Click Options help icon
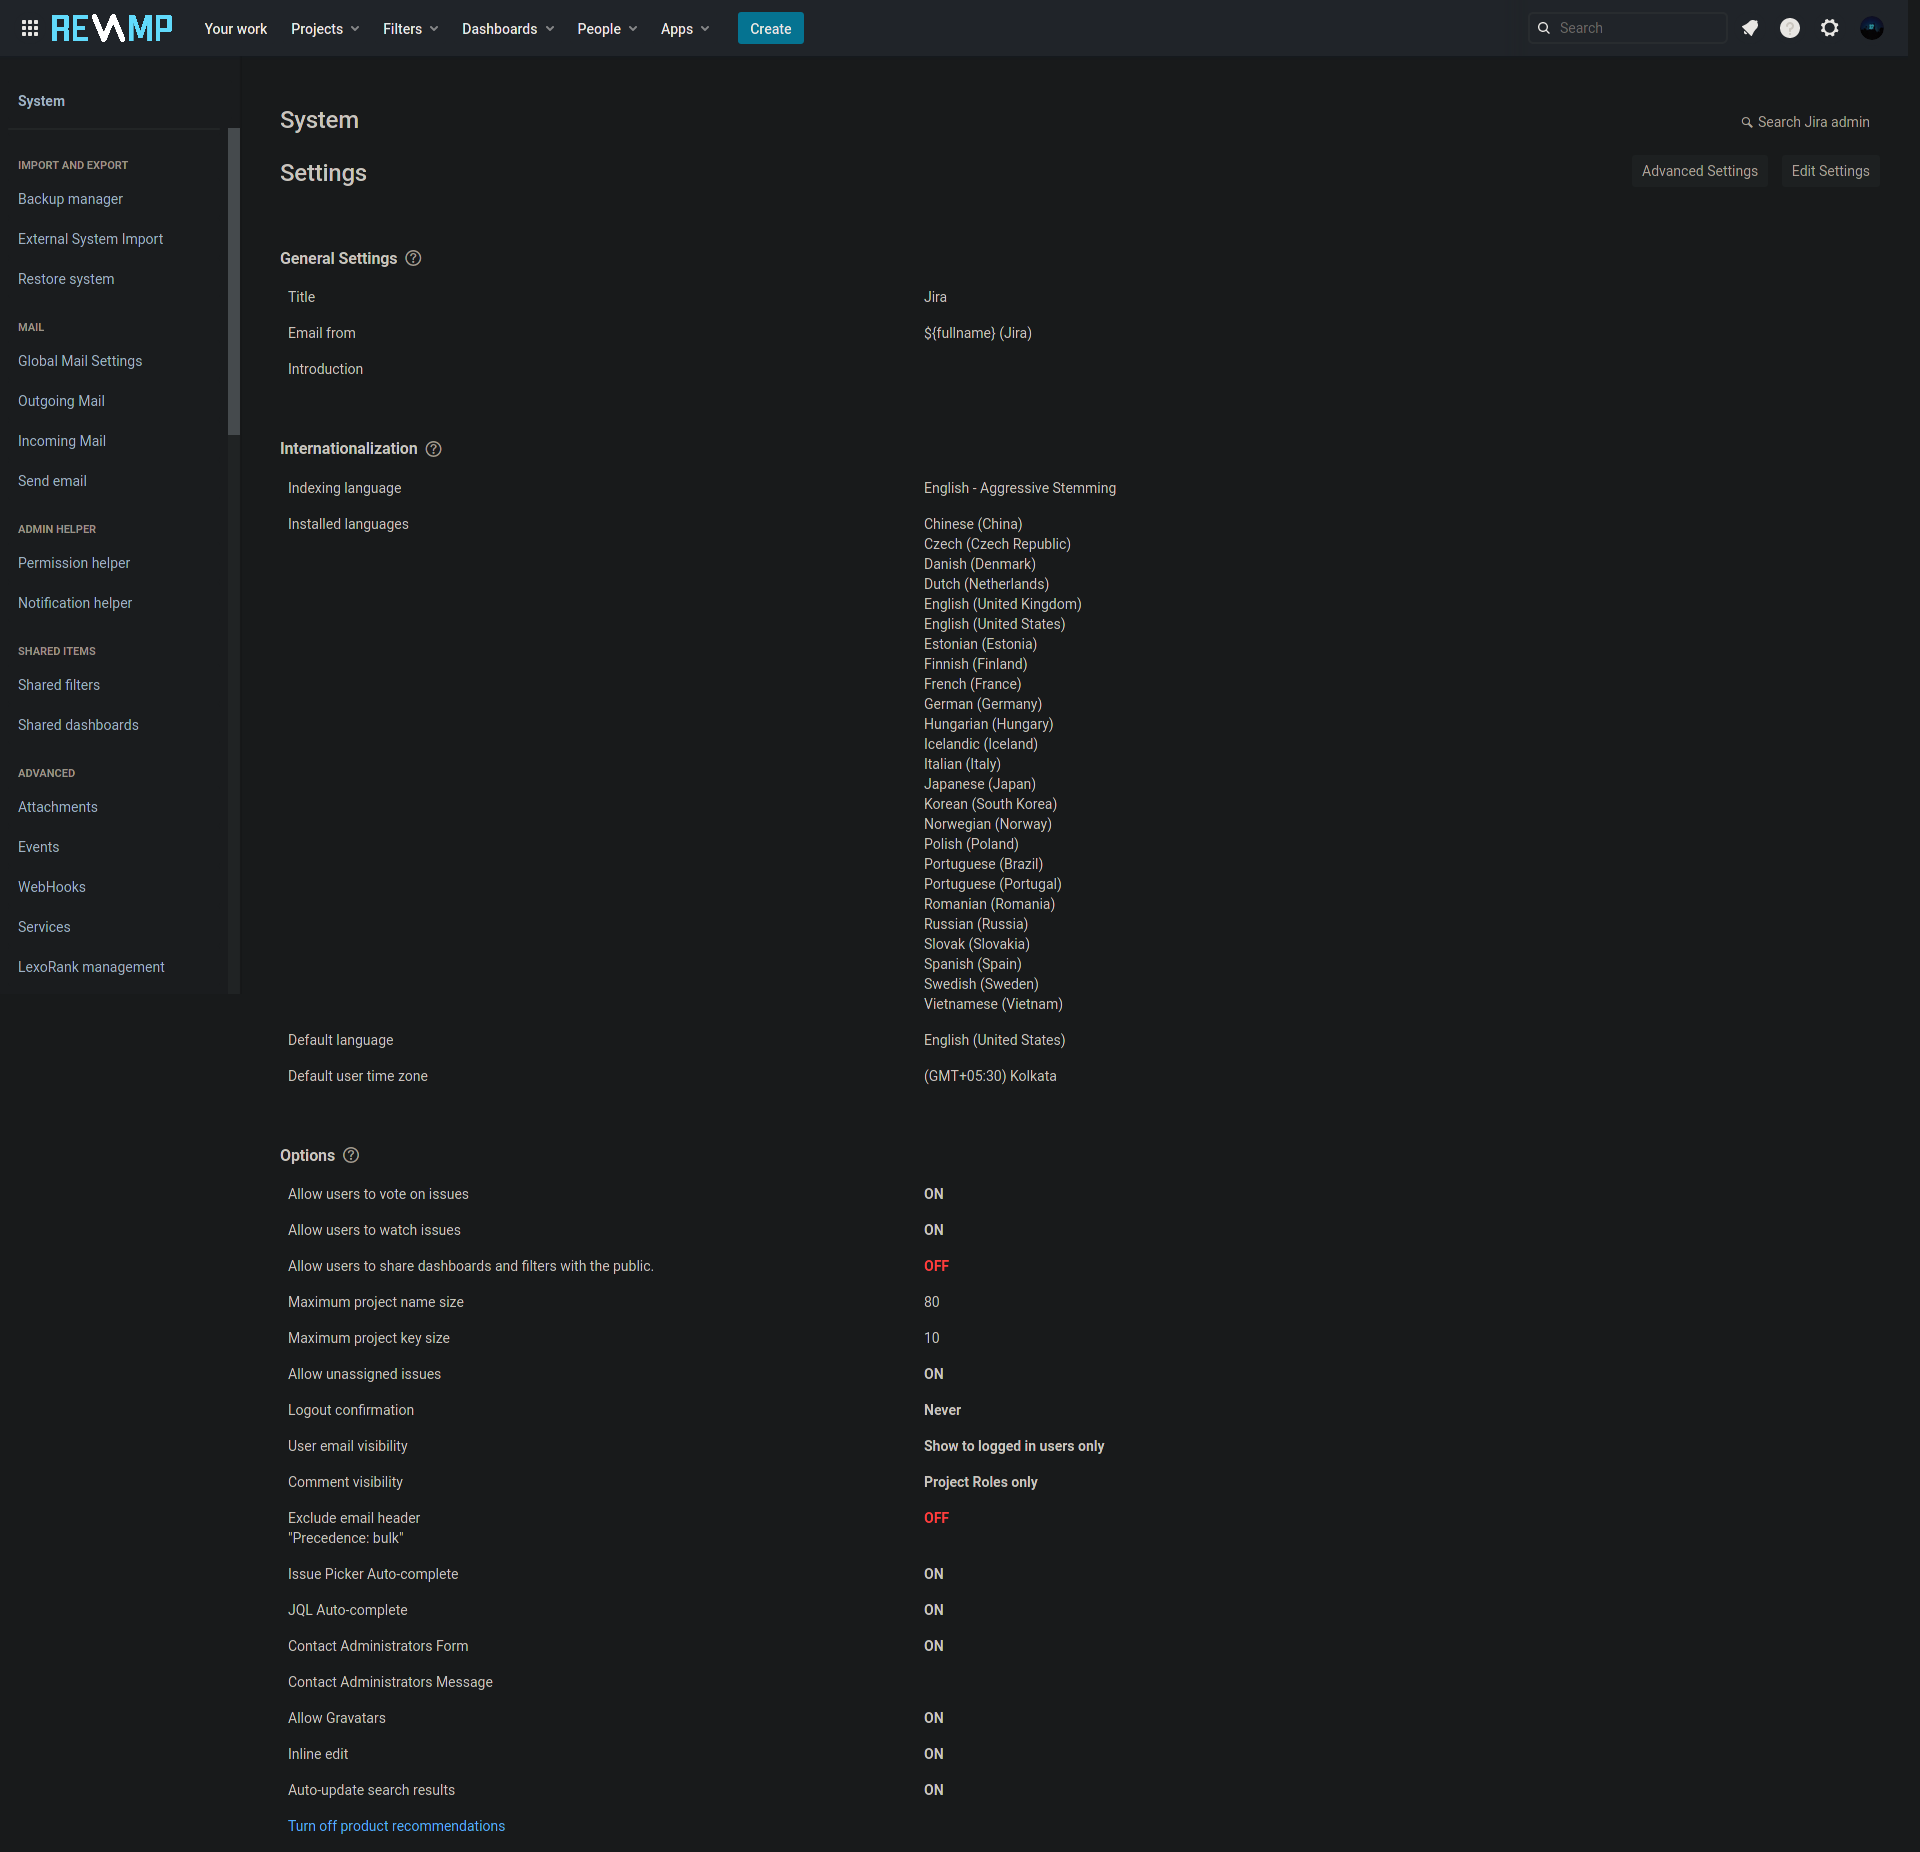The image size is (1920, 1852). (x=351, y=1155)
